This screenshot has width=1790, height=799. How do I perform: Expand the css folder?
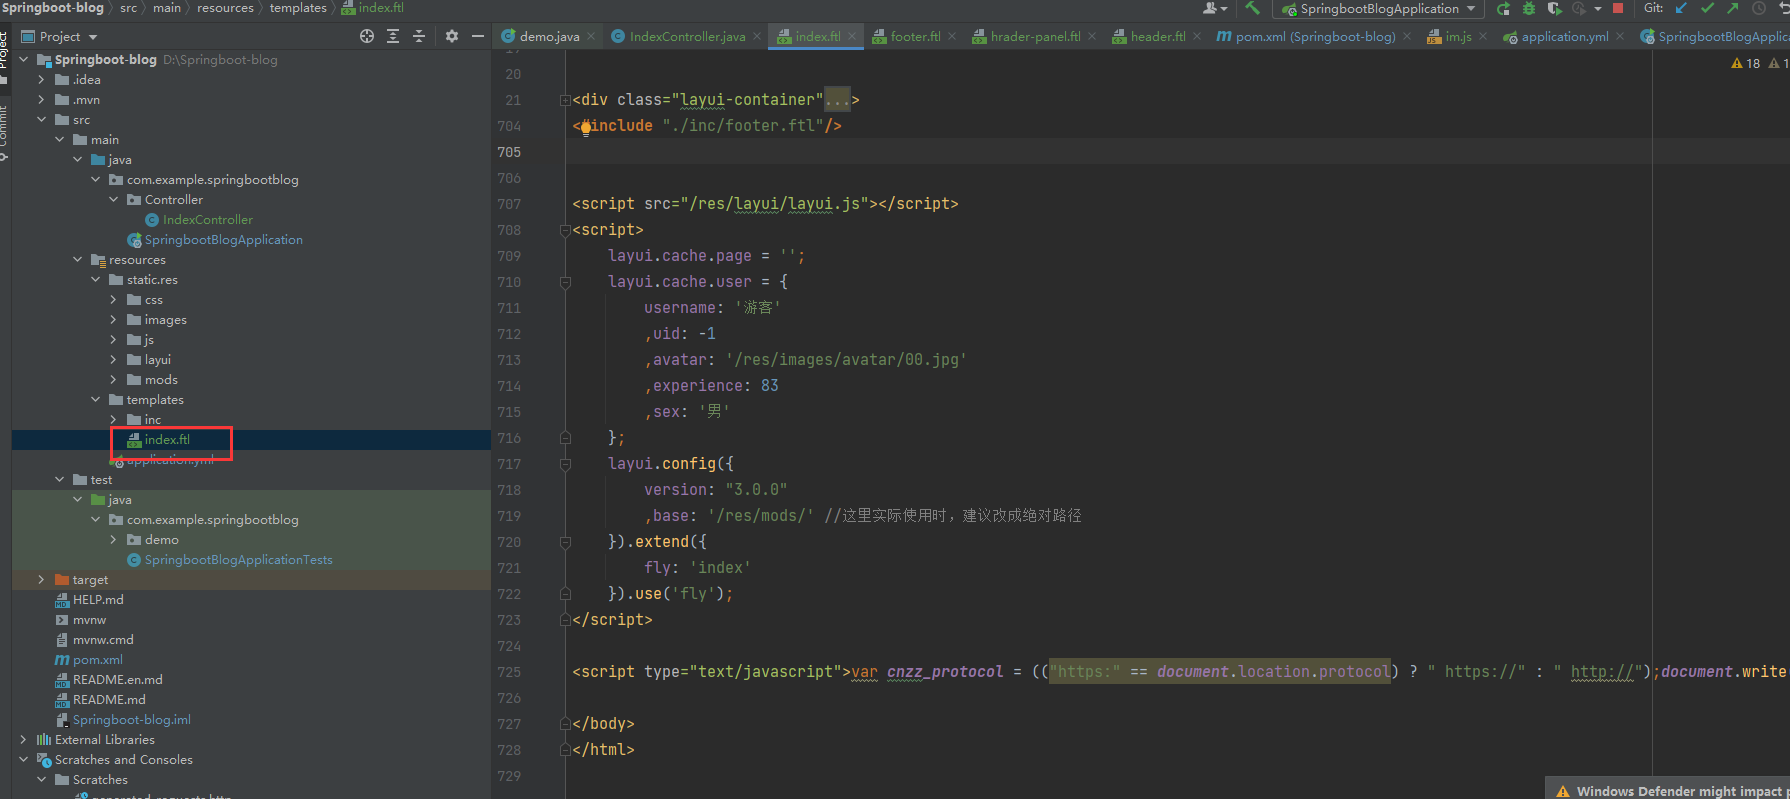coord(113,300)
